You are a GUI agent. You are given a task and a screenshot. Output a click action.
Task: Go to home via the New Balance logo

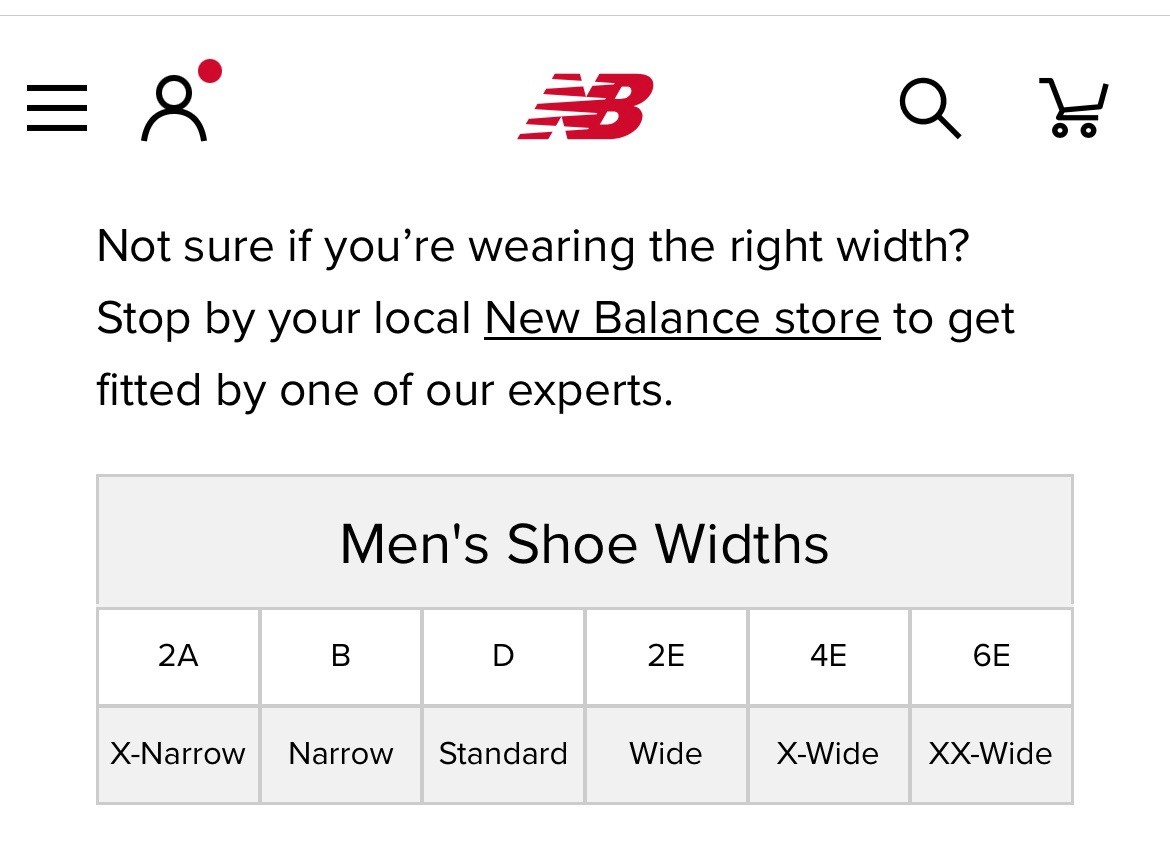[585, 106]
